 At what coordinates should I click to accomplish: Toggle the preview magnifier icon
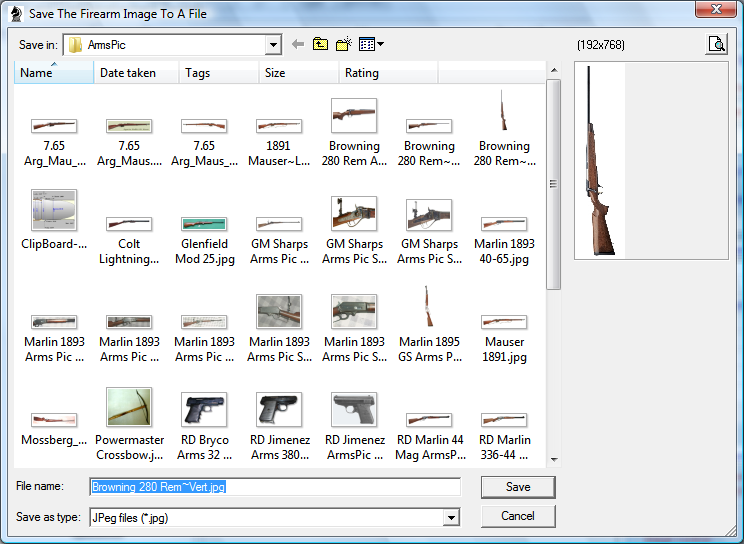click(716, 45)
